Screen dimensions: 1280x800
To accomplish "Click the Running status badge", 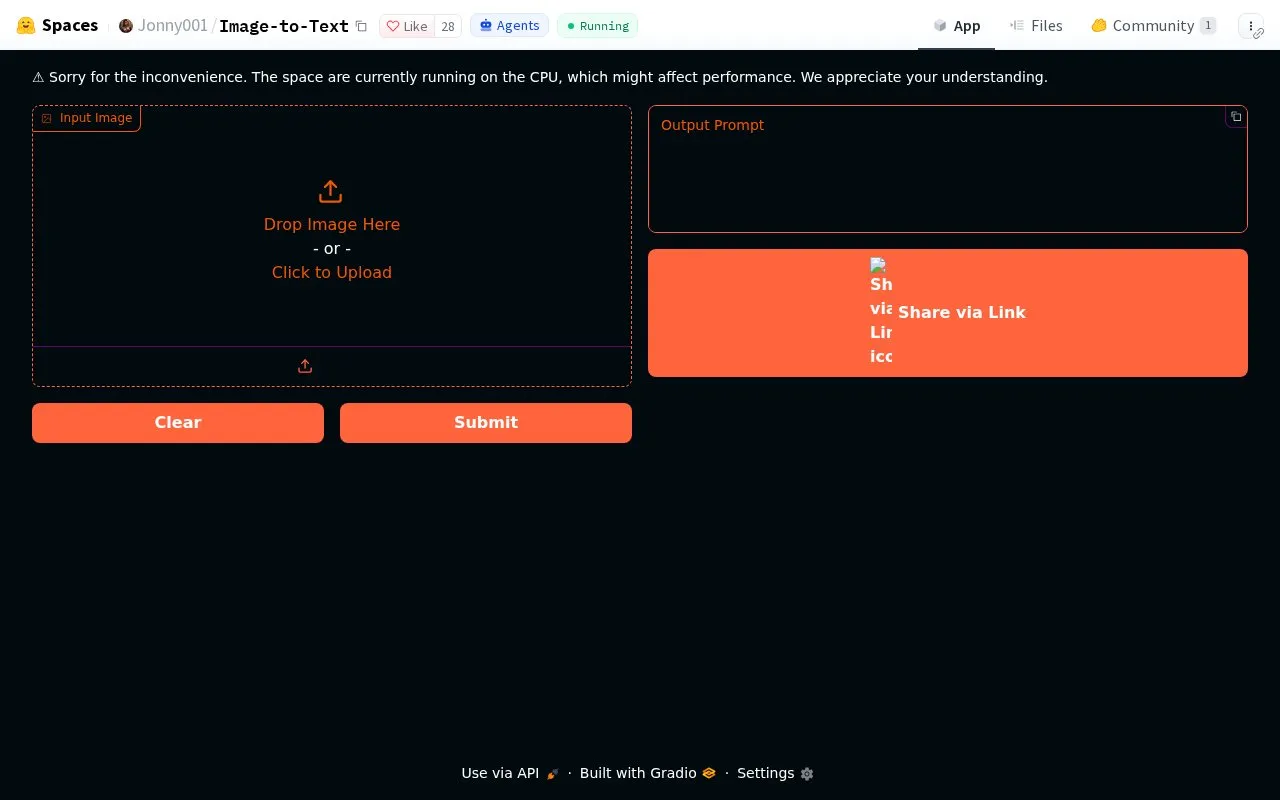I will pos(597,26).
